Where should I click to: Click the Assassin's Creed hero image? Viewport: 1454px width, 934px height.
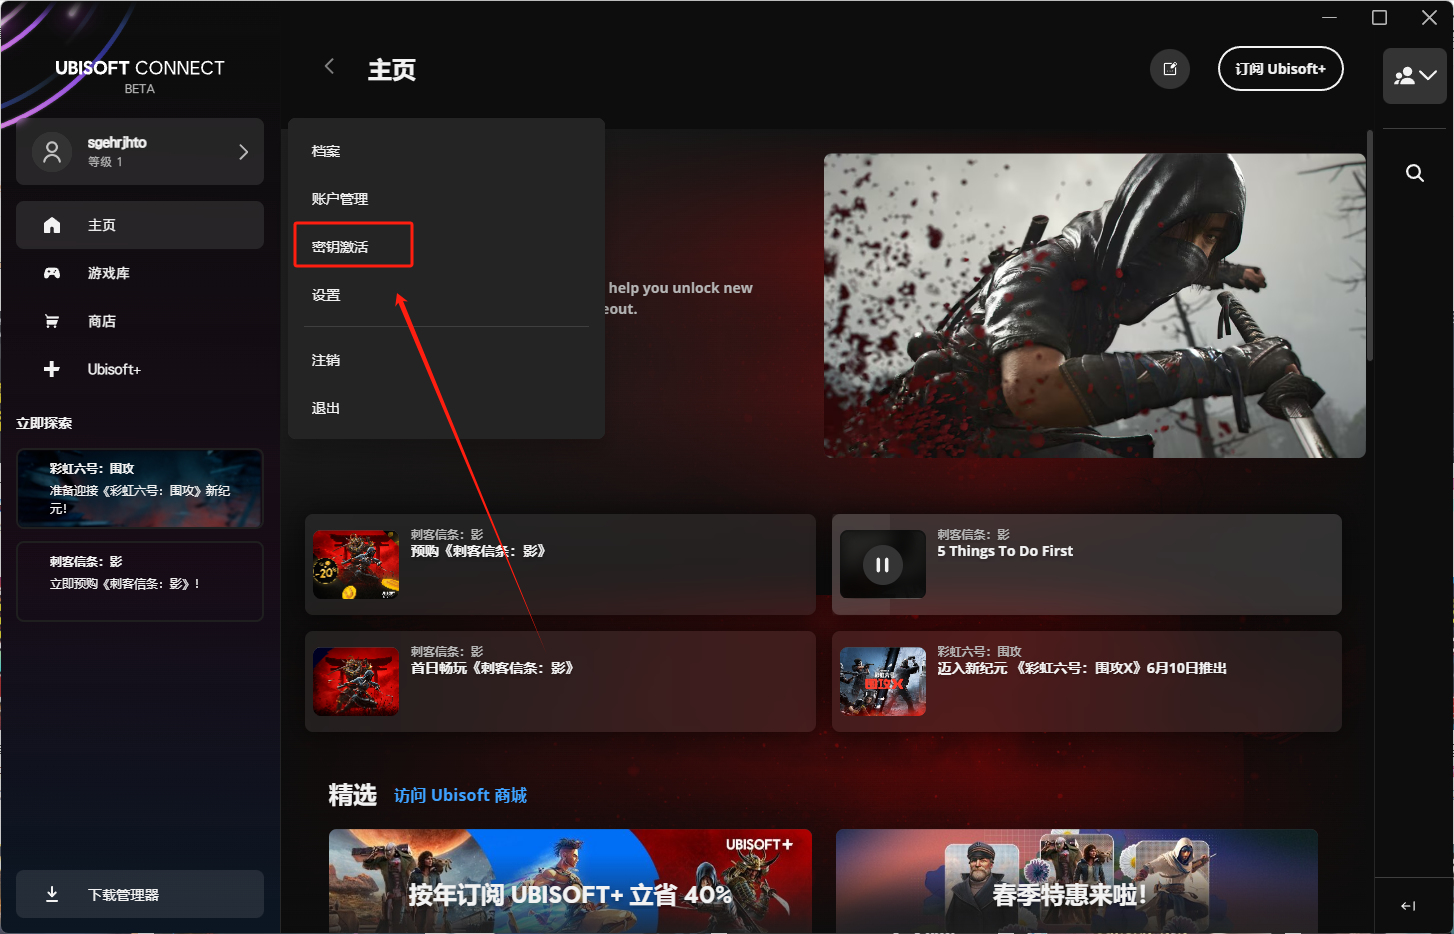1094,305
